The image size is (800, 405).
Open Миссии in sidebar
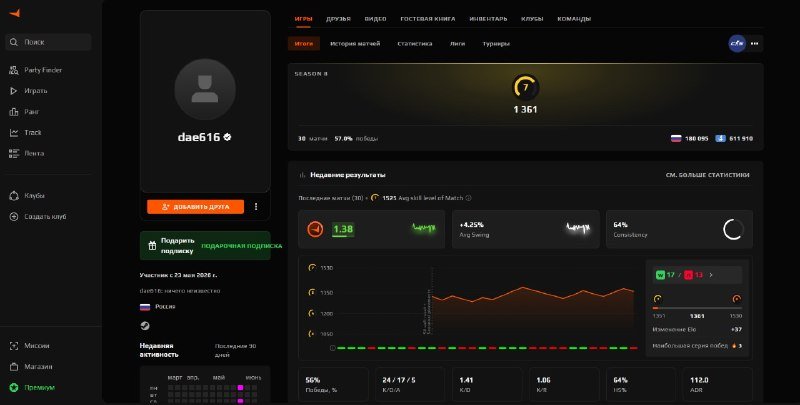[x=30, y=346]
